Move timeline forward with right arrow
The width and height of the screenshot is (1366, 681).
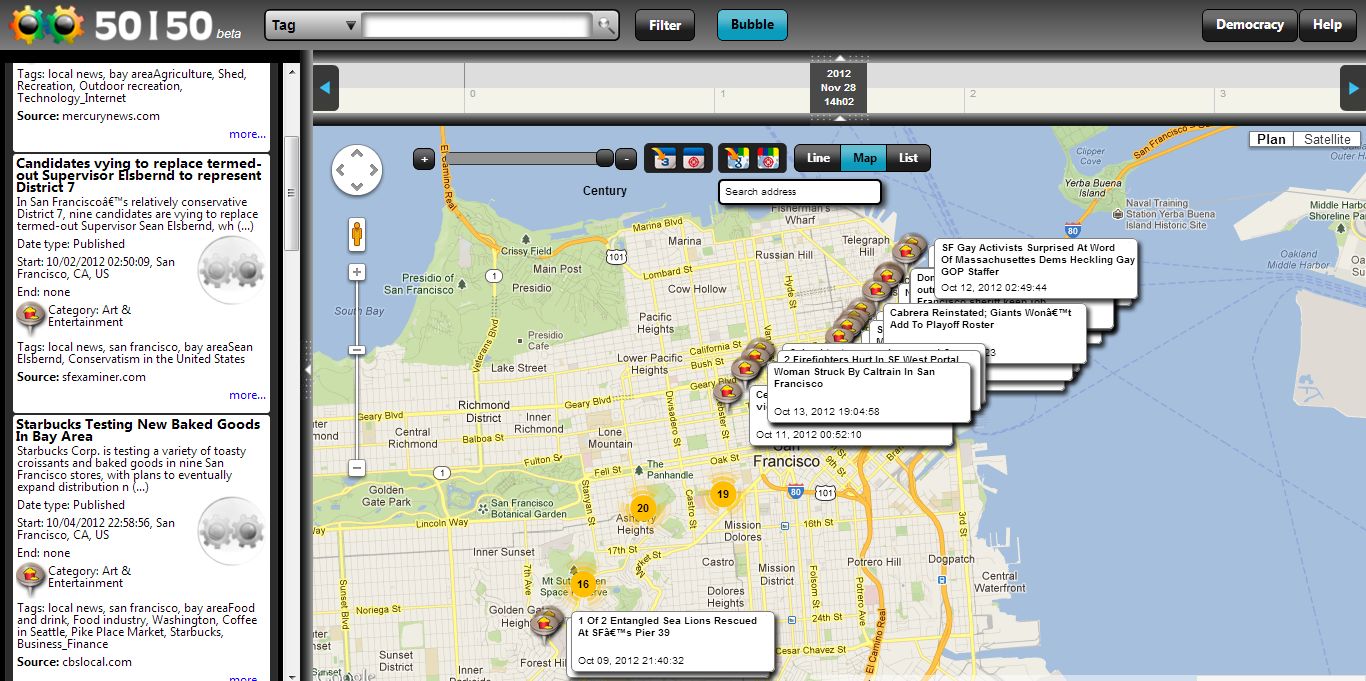(x=1353, y=88)
